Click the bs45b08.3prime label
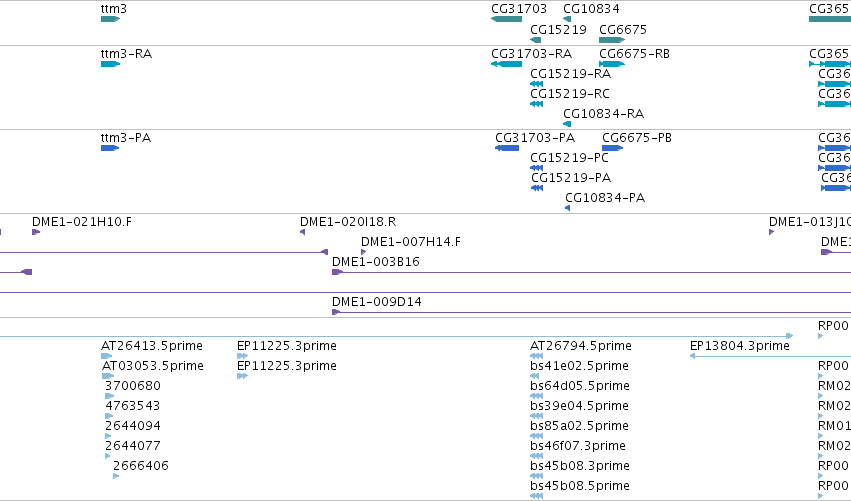Viewport: 851px width, 501px height. (x=580, y=466)
